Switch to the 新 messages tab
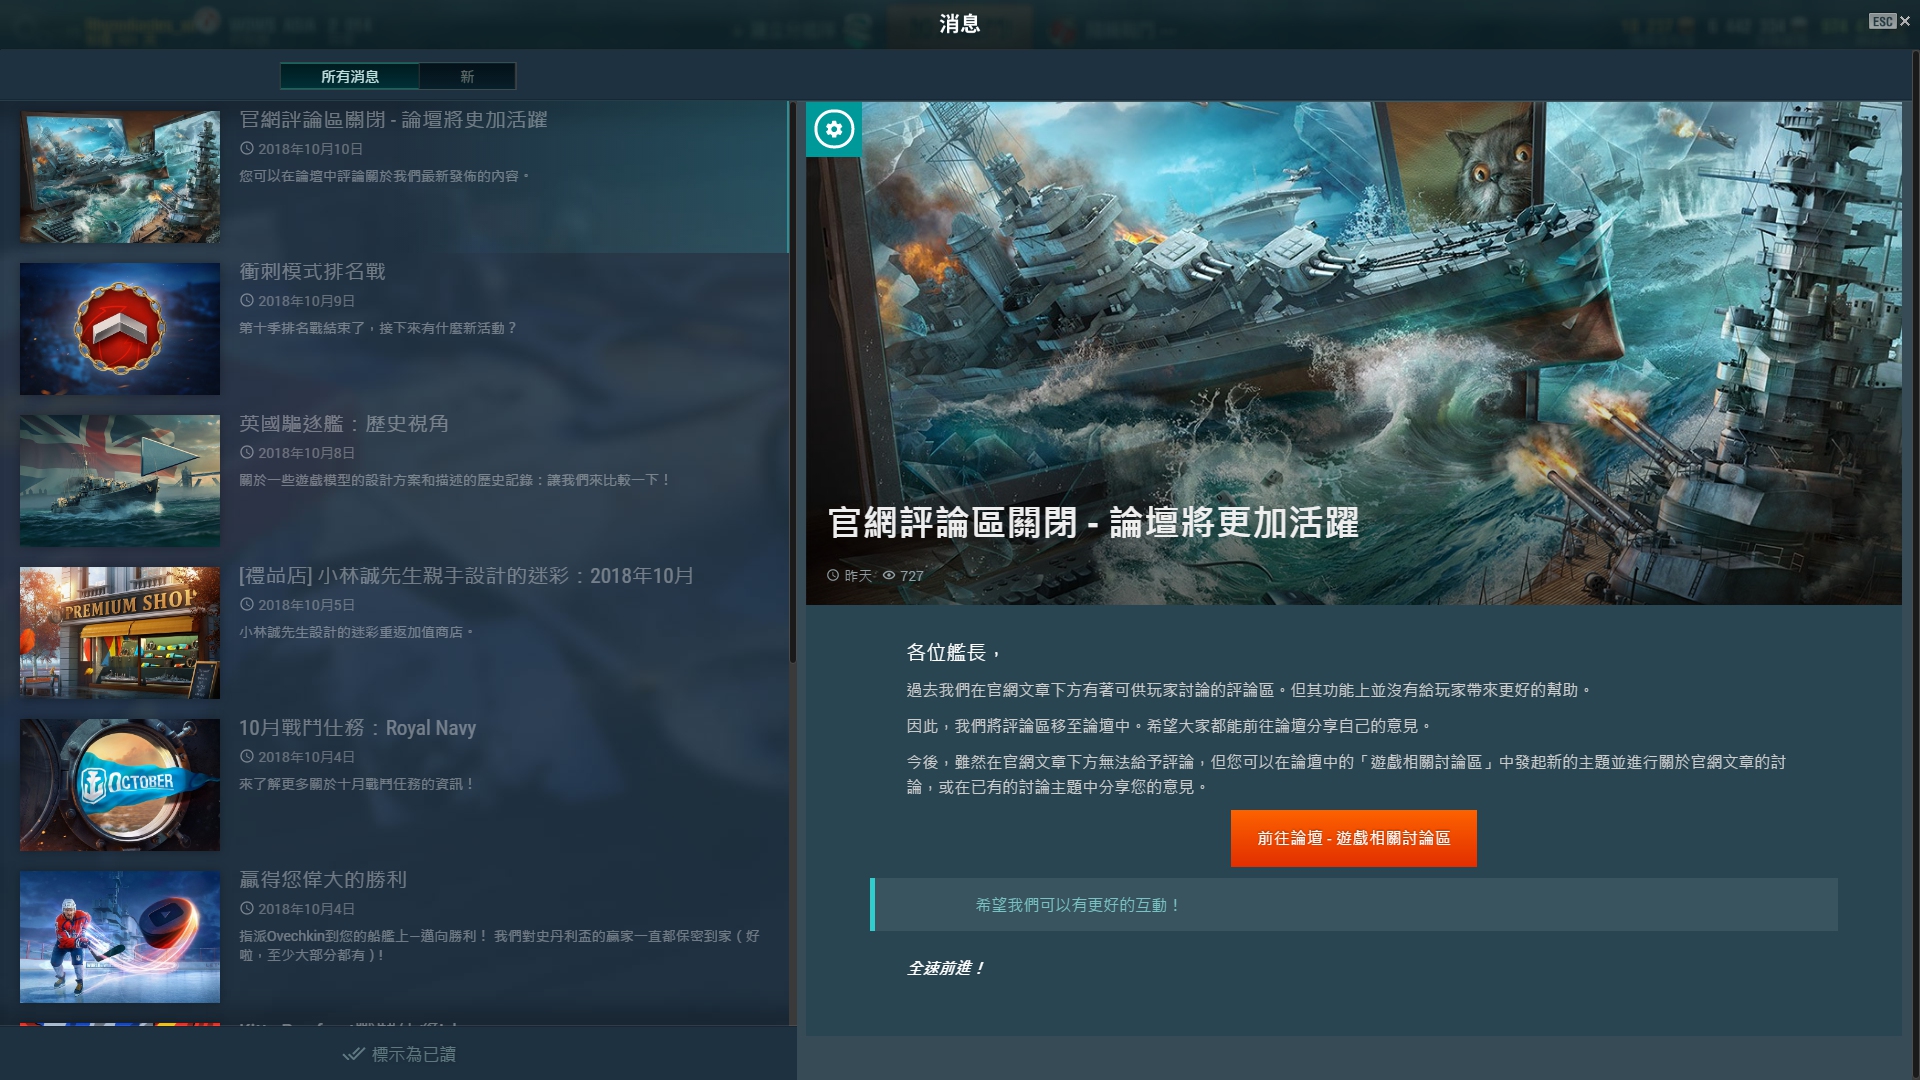Image resolution: width=1920 pixels, height=1080 pixels. click(x=467, y=76)
